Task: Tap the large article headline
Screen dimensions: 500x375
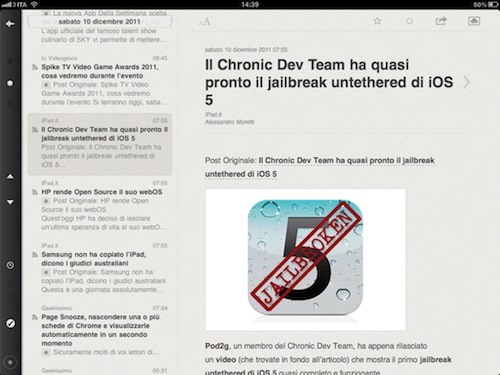Action: click(329, 82)
